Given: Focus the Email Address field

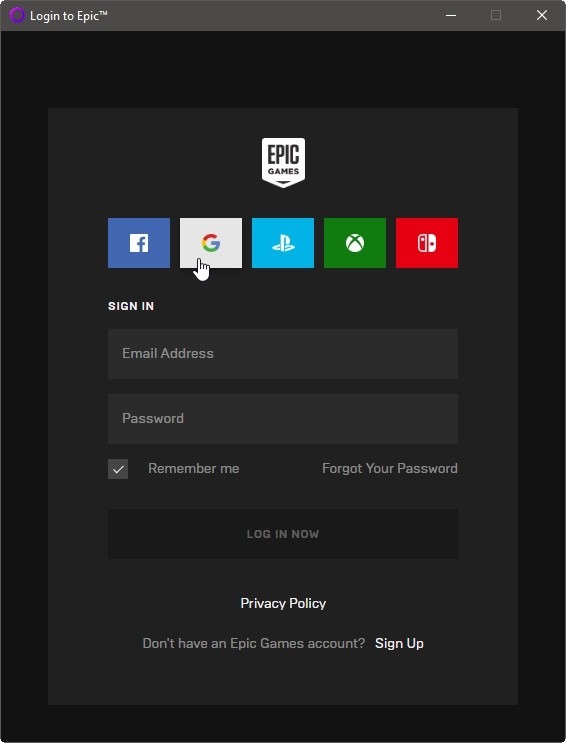Looking at the screenshot, I should click(x=283, y=353).
